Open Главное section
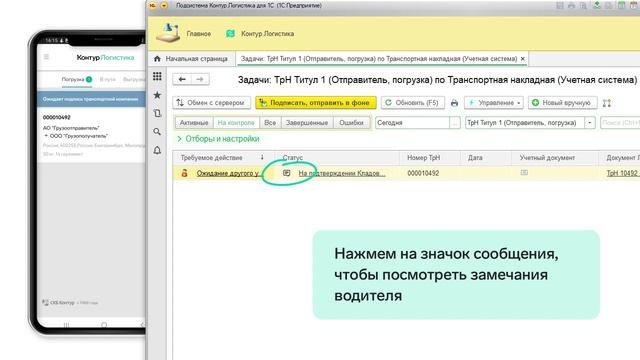The height and width of the screenshot is (360, 640). 199,33
